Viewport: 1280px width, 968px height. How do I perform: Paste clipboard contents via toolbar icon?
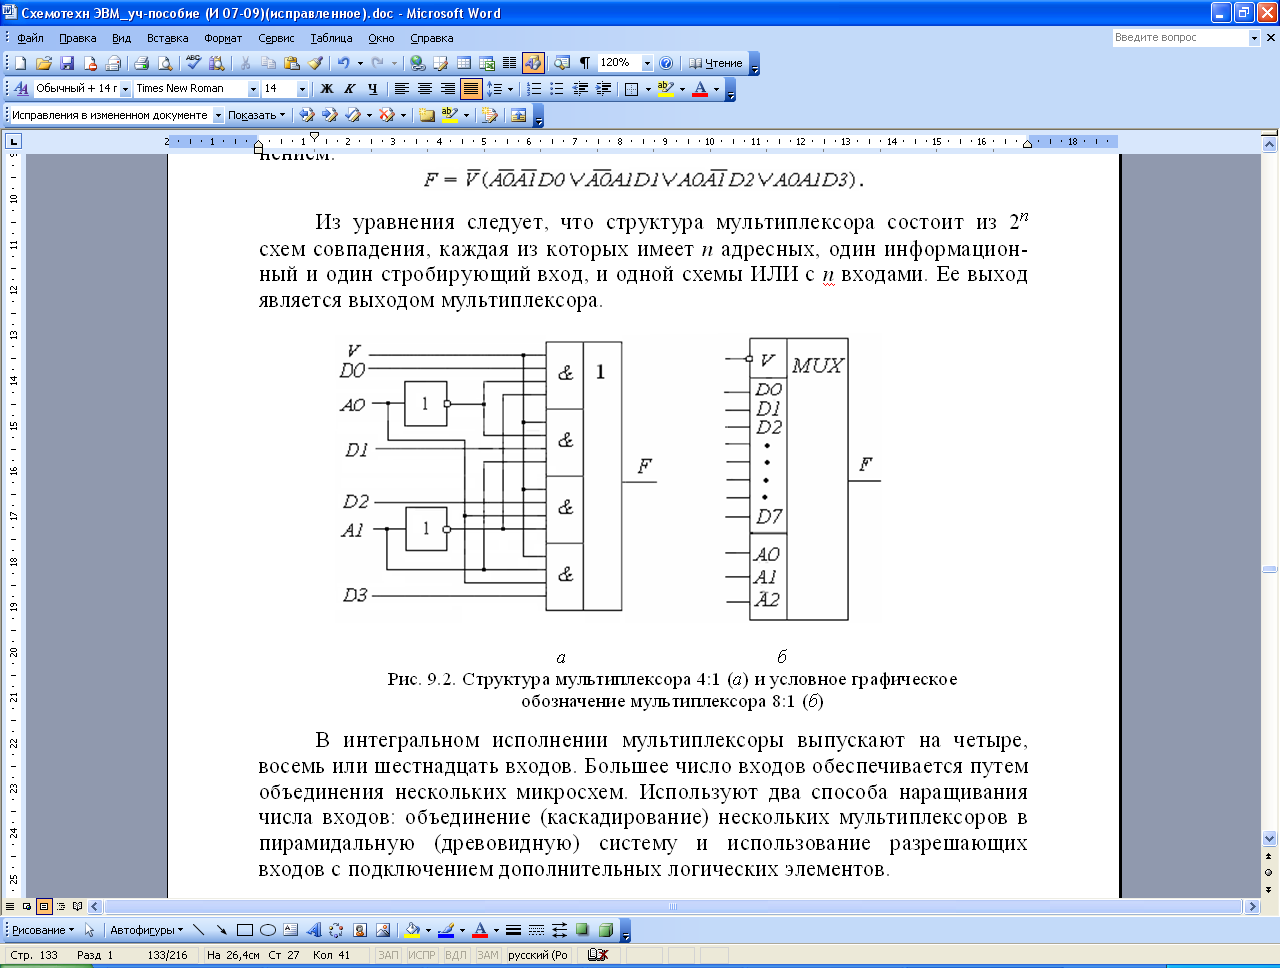pyautogui.click(x=291, y=63)
